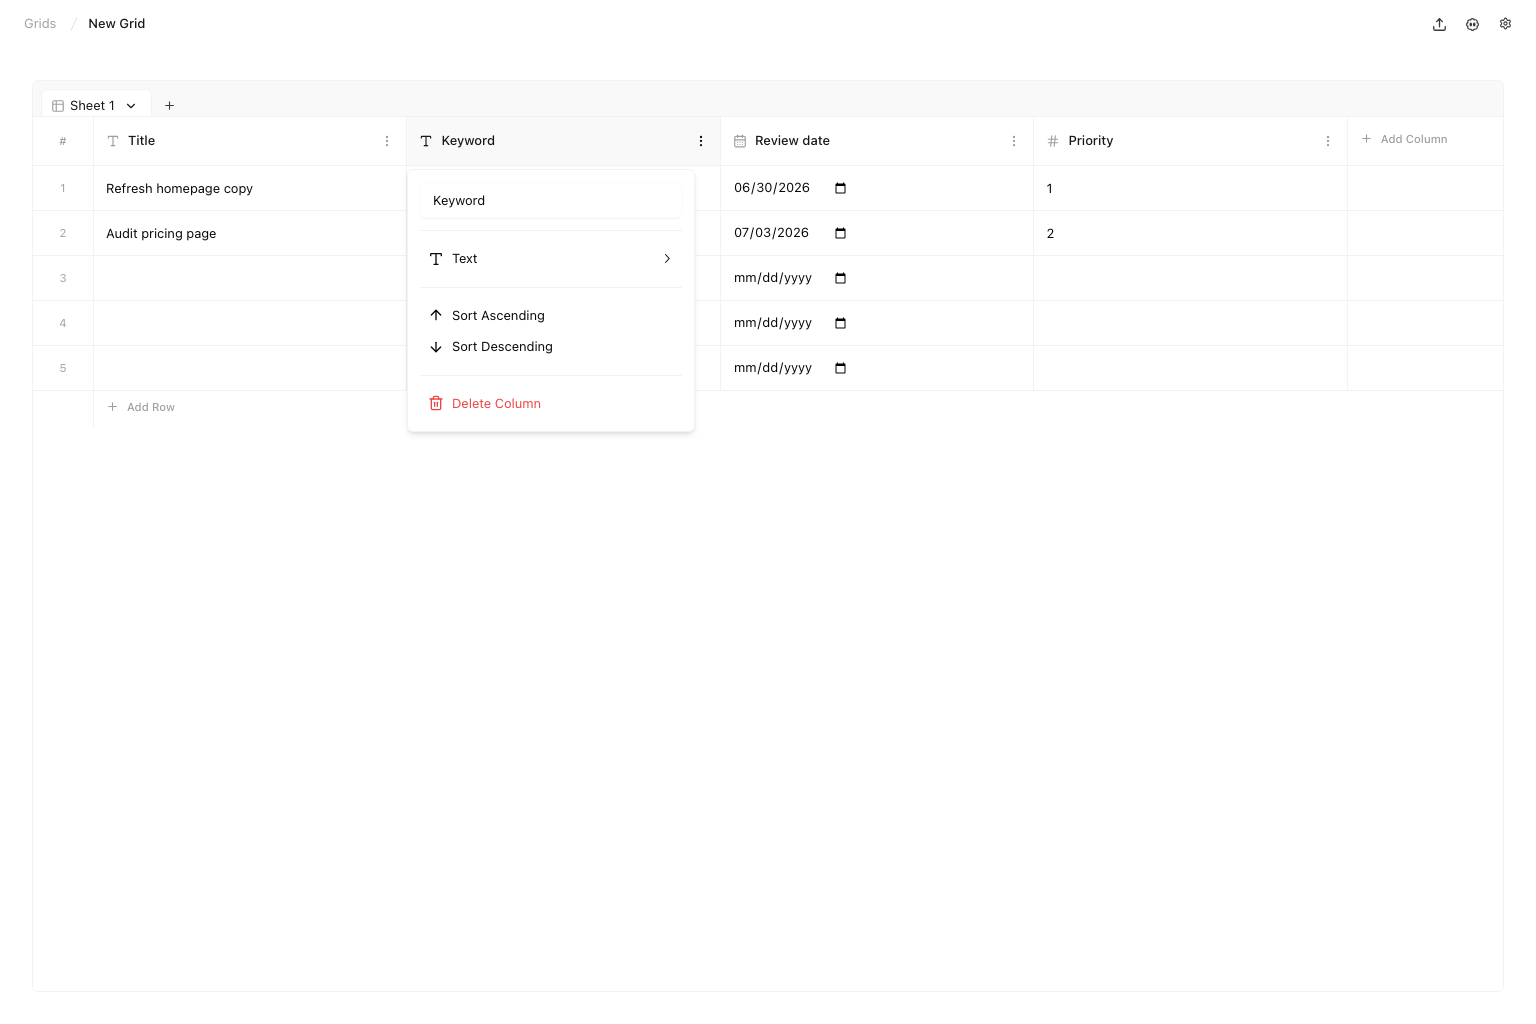This screenshot has width=1536, height=1024.
Task: Click the export/upload icon in top bar
Action: pyautogui.click(x=1439, y=24)
